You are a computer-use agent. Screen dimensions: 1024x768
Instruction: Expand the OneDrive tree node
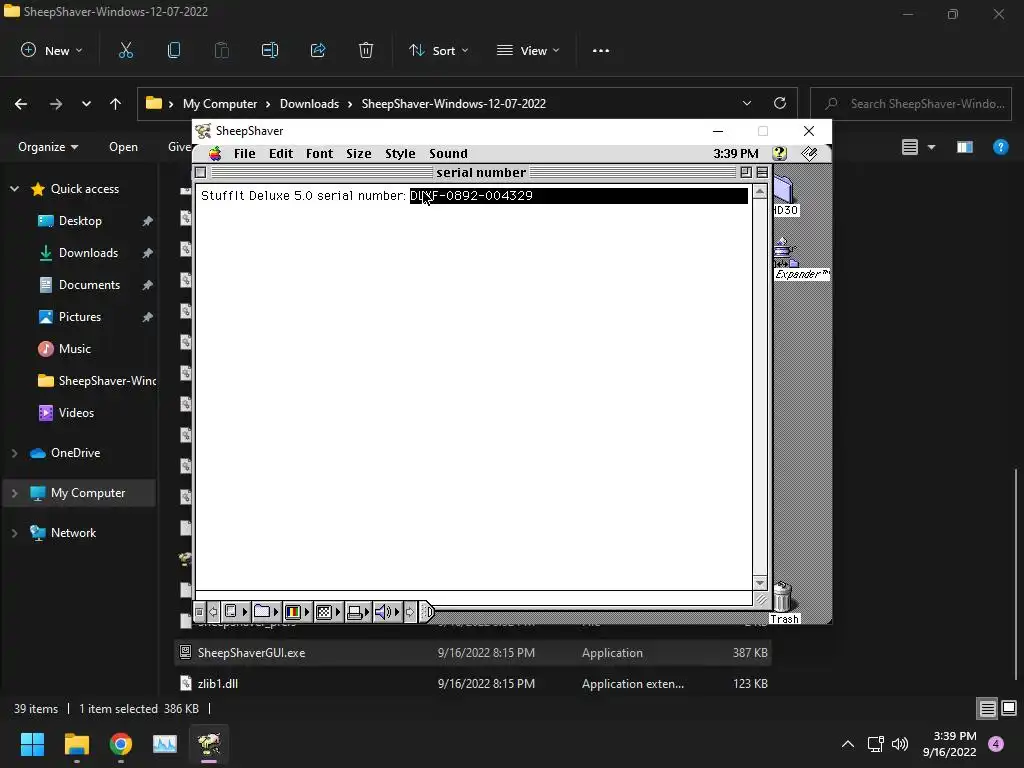tap(14, 453)
